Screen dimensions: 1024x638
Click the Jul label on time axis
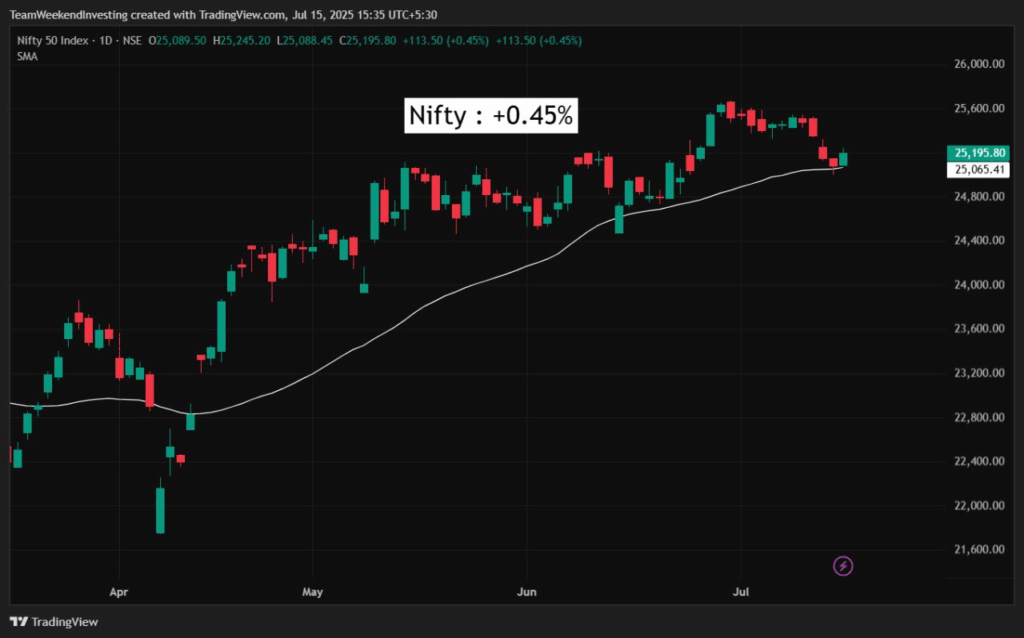pos(741,592)
